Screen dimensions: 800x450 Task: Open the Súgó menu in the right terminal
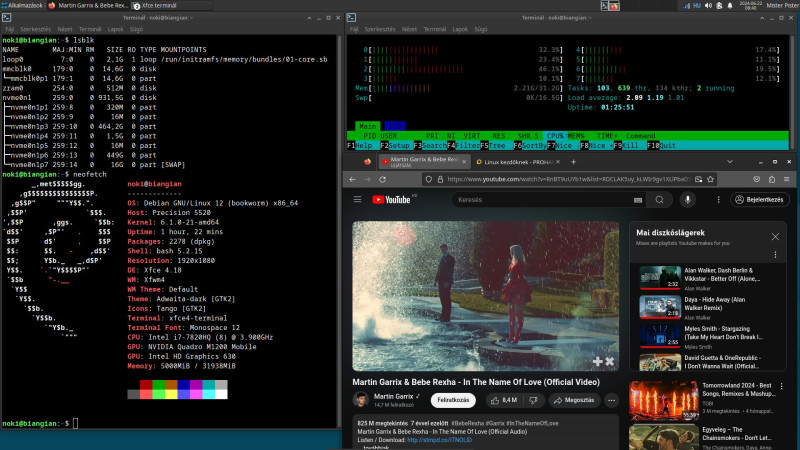pyautogui.click(x=481, y=29)
